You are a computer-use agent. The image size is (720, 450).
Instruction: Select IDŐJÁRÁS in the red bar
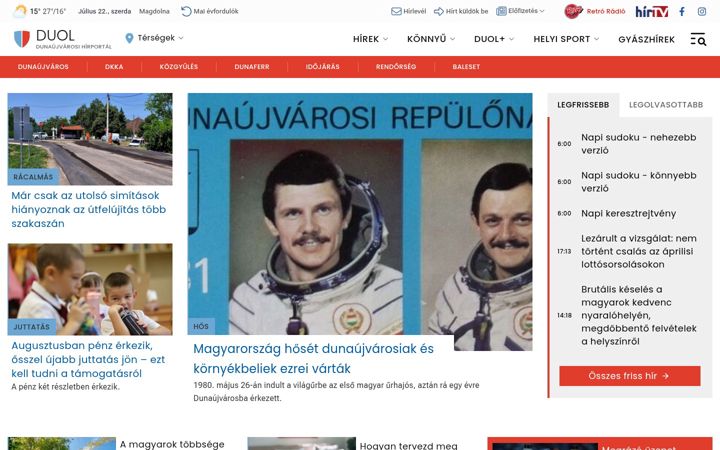322,67
